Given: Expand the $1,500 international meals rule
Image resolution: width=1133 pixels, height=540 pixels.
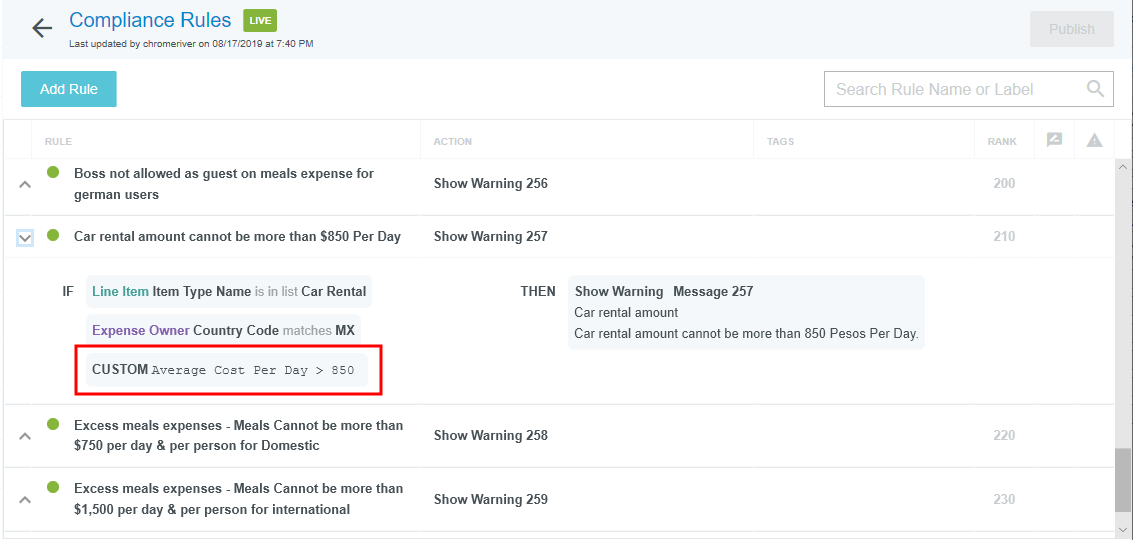Looking at the screenshot, I should [x=25, y=499].
